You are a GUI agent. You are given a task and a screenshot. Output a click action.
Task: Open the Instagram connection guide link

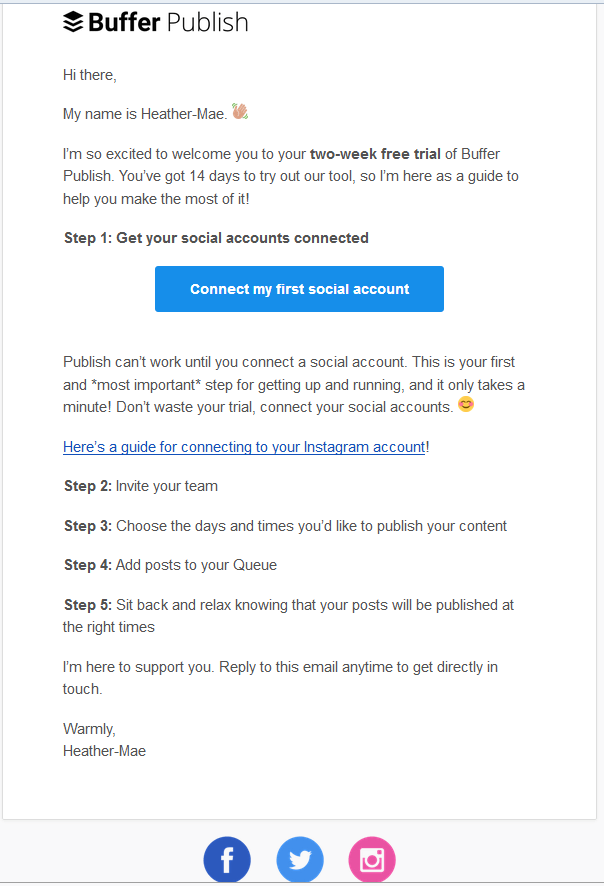(x=244, y=447)
